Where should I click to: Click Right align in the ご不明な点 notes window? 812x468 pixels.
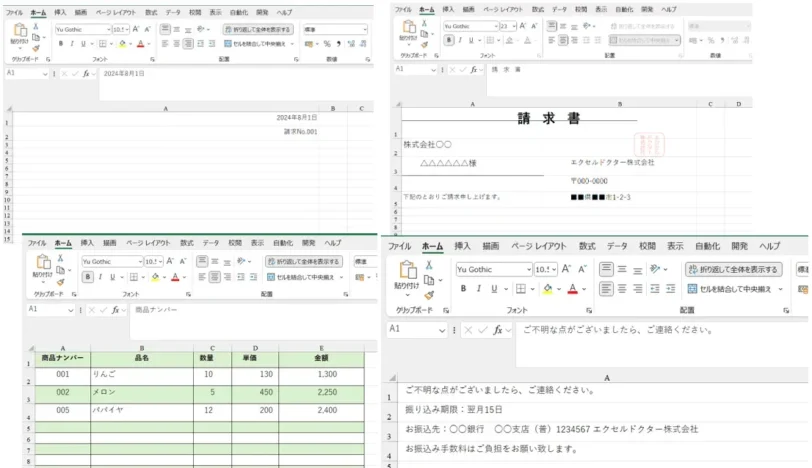tap(638, 289)
